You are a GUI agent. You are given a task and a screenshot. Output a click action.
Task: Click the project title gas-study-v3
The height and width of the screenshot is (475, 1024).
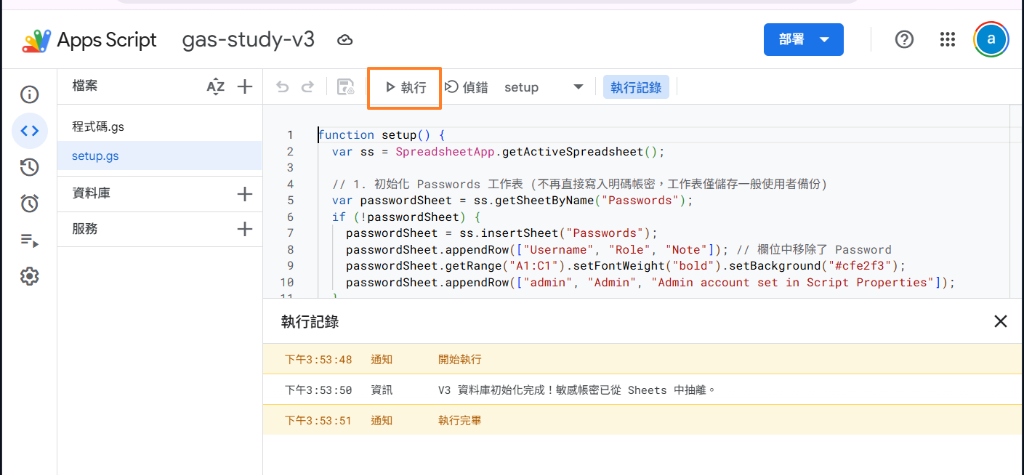tap(248, 40)
